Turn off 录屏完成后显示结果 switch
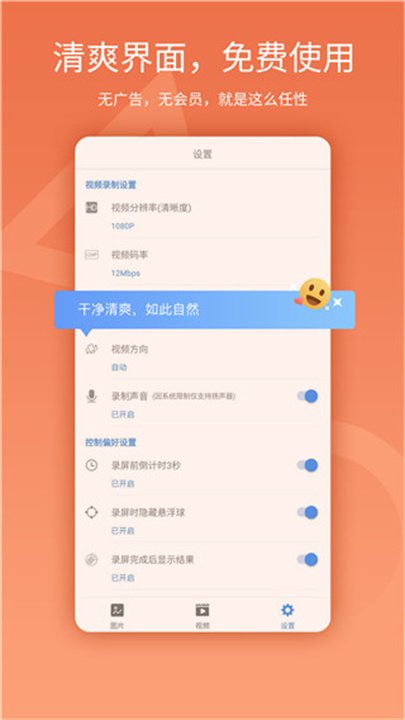Screen dimensions: 405x720 [307, 559]
